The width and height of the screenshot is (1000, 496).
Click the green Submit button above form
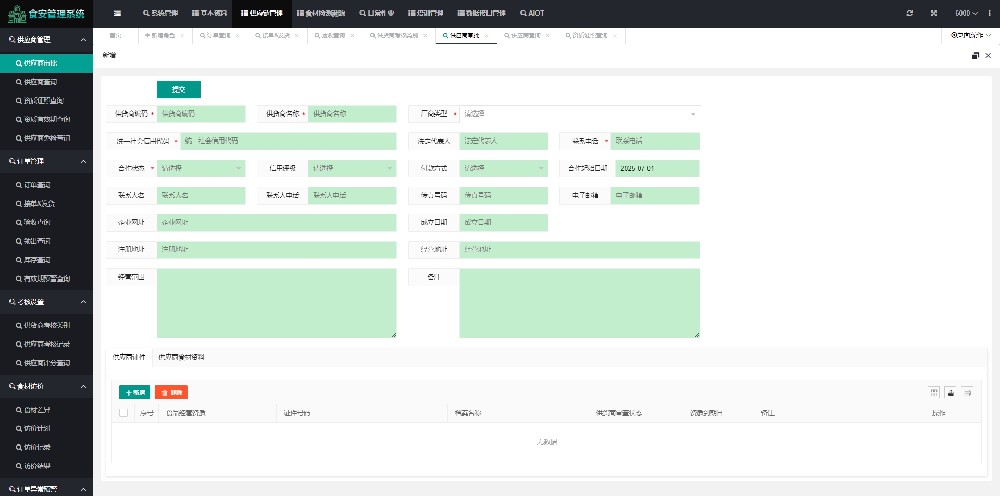(x=178, y=89)
